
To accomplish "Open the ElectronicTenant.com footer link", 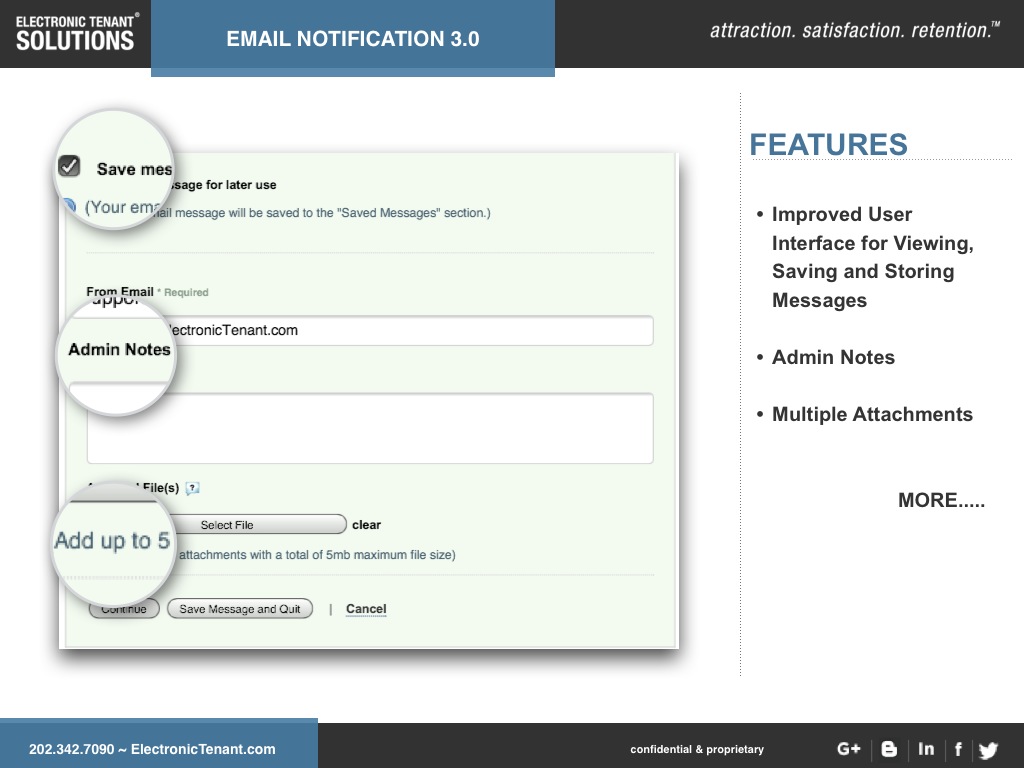I will [203, 749].
